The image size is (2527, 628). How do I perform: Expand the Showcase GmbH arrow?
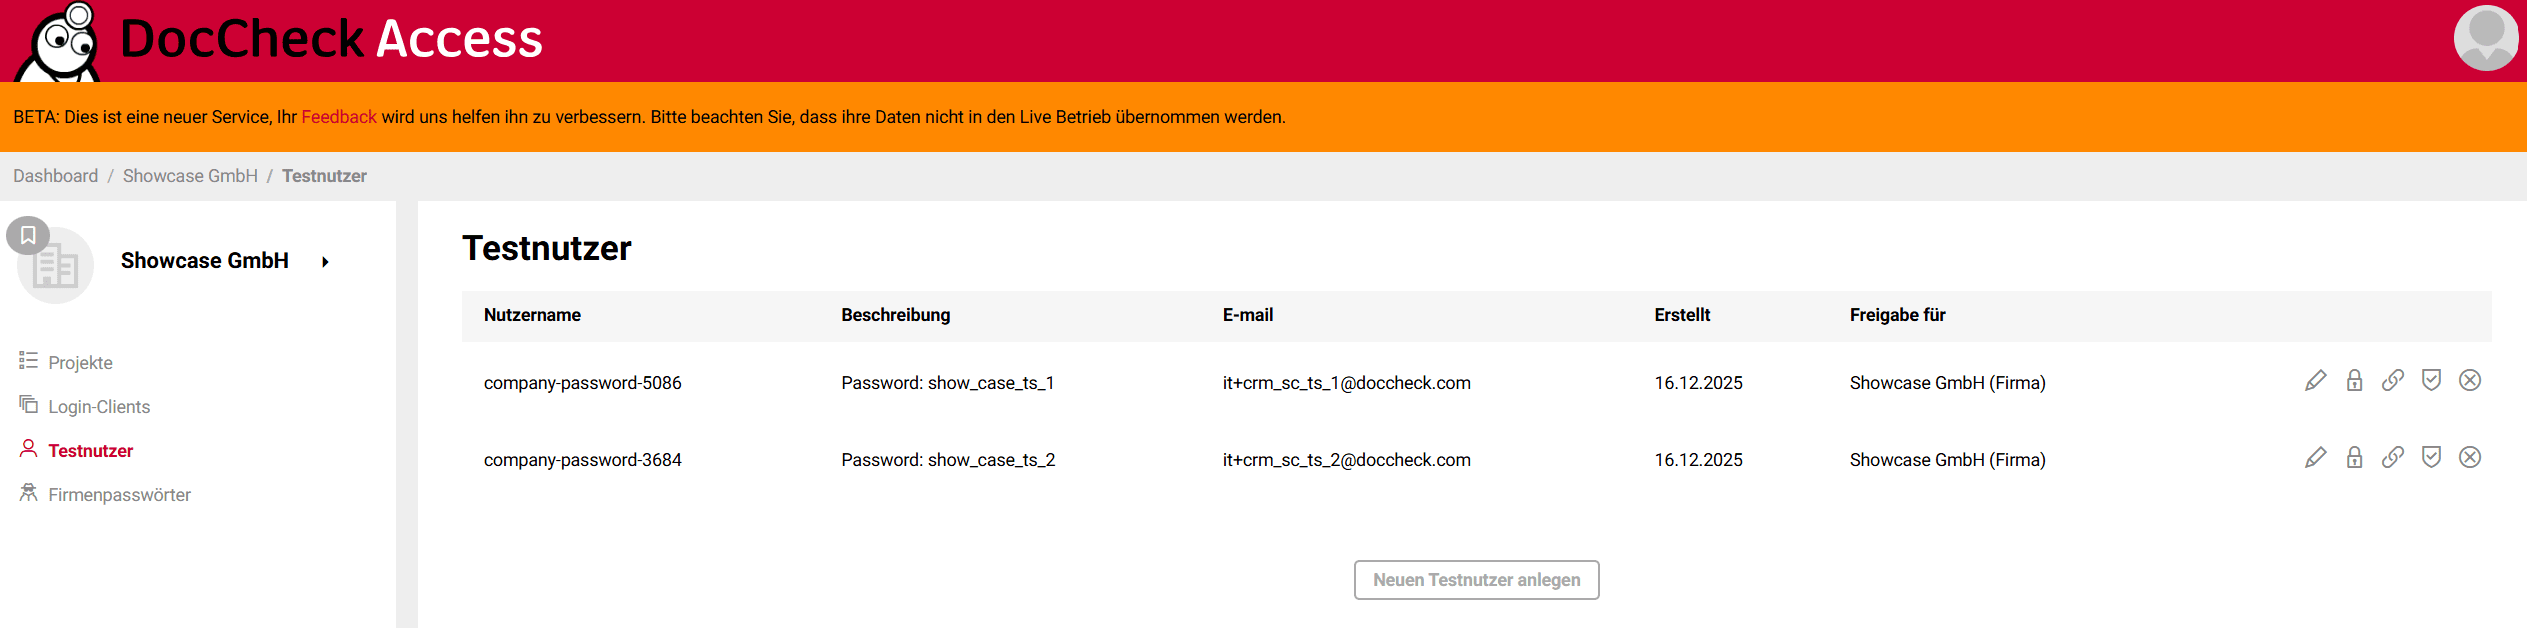tap(325, 262)
